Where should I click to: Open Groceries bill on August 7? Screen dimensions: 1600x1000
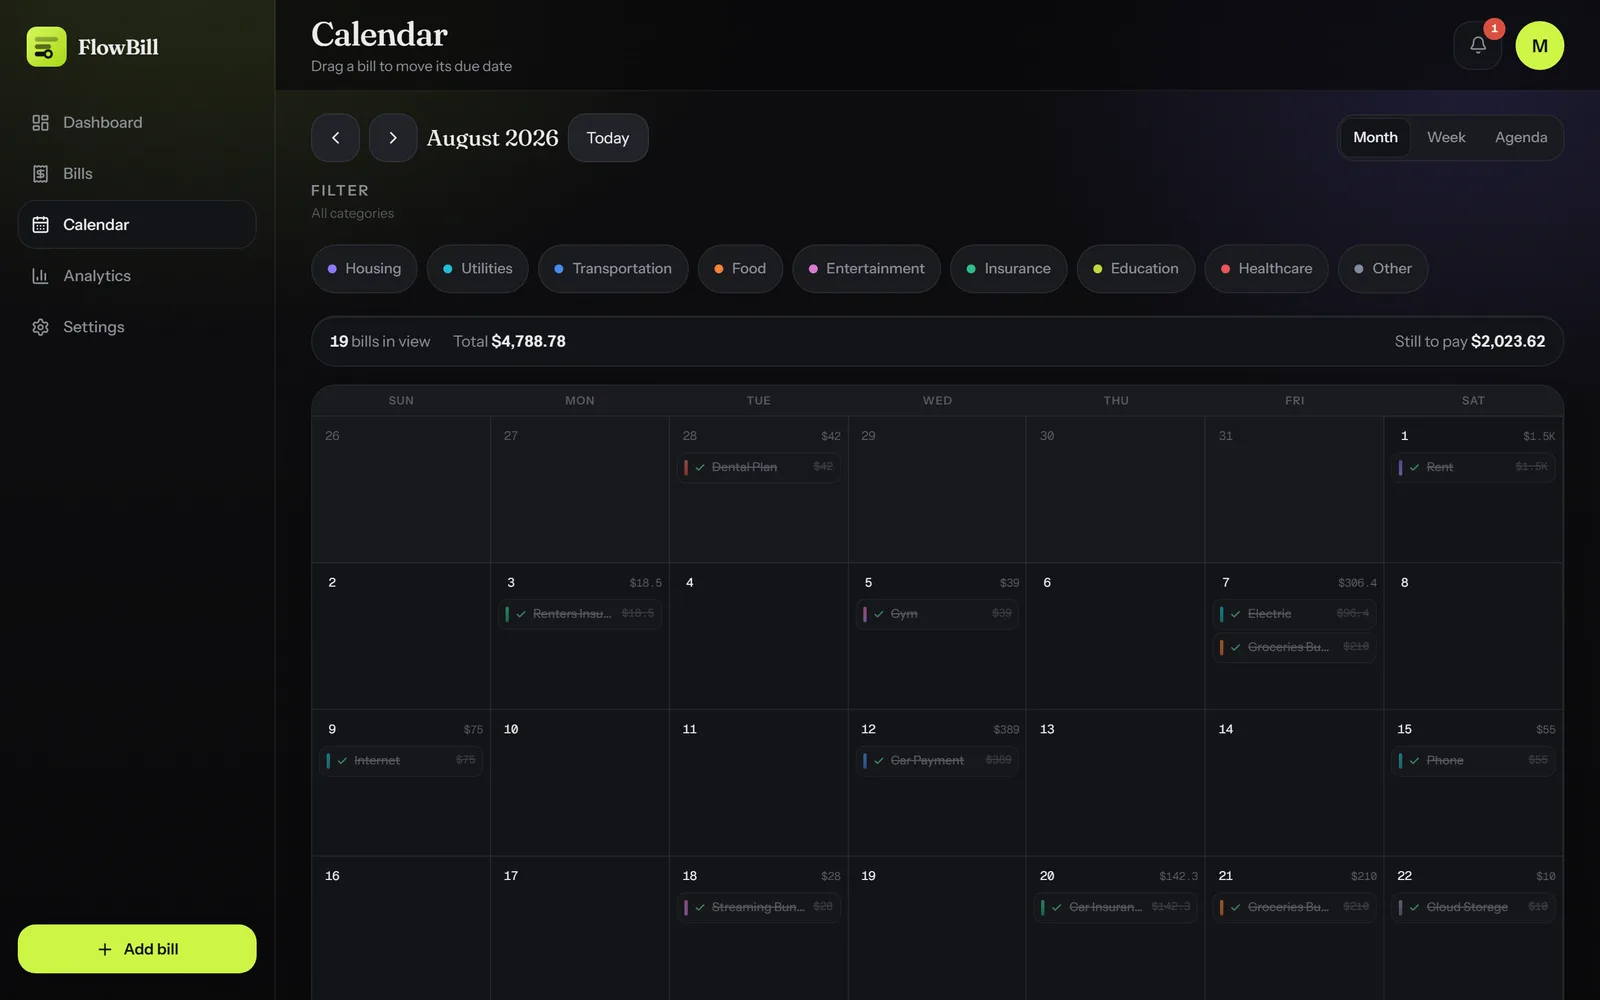click(x=1295, y=647)
